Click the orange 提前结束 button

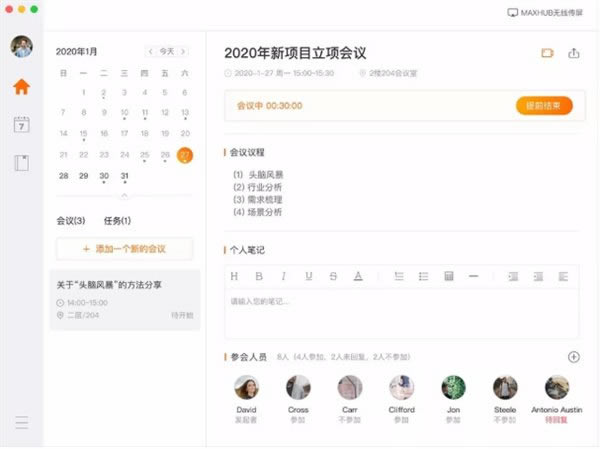pos(544,106)
